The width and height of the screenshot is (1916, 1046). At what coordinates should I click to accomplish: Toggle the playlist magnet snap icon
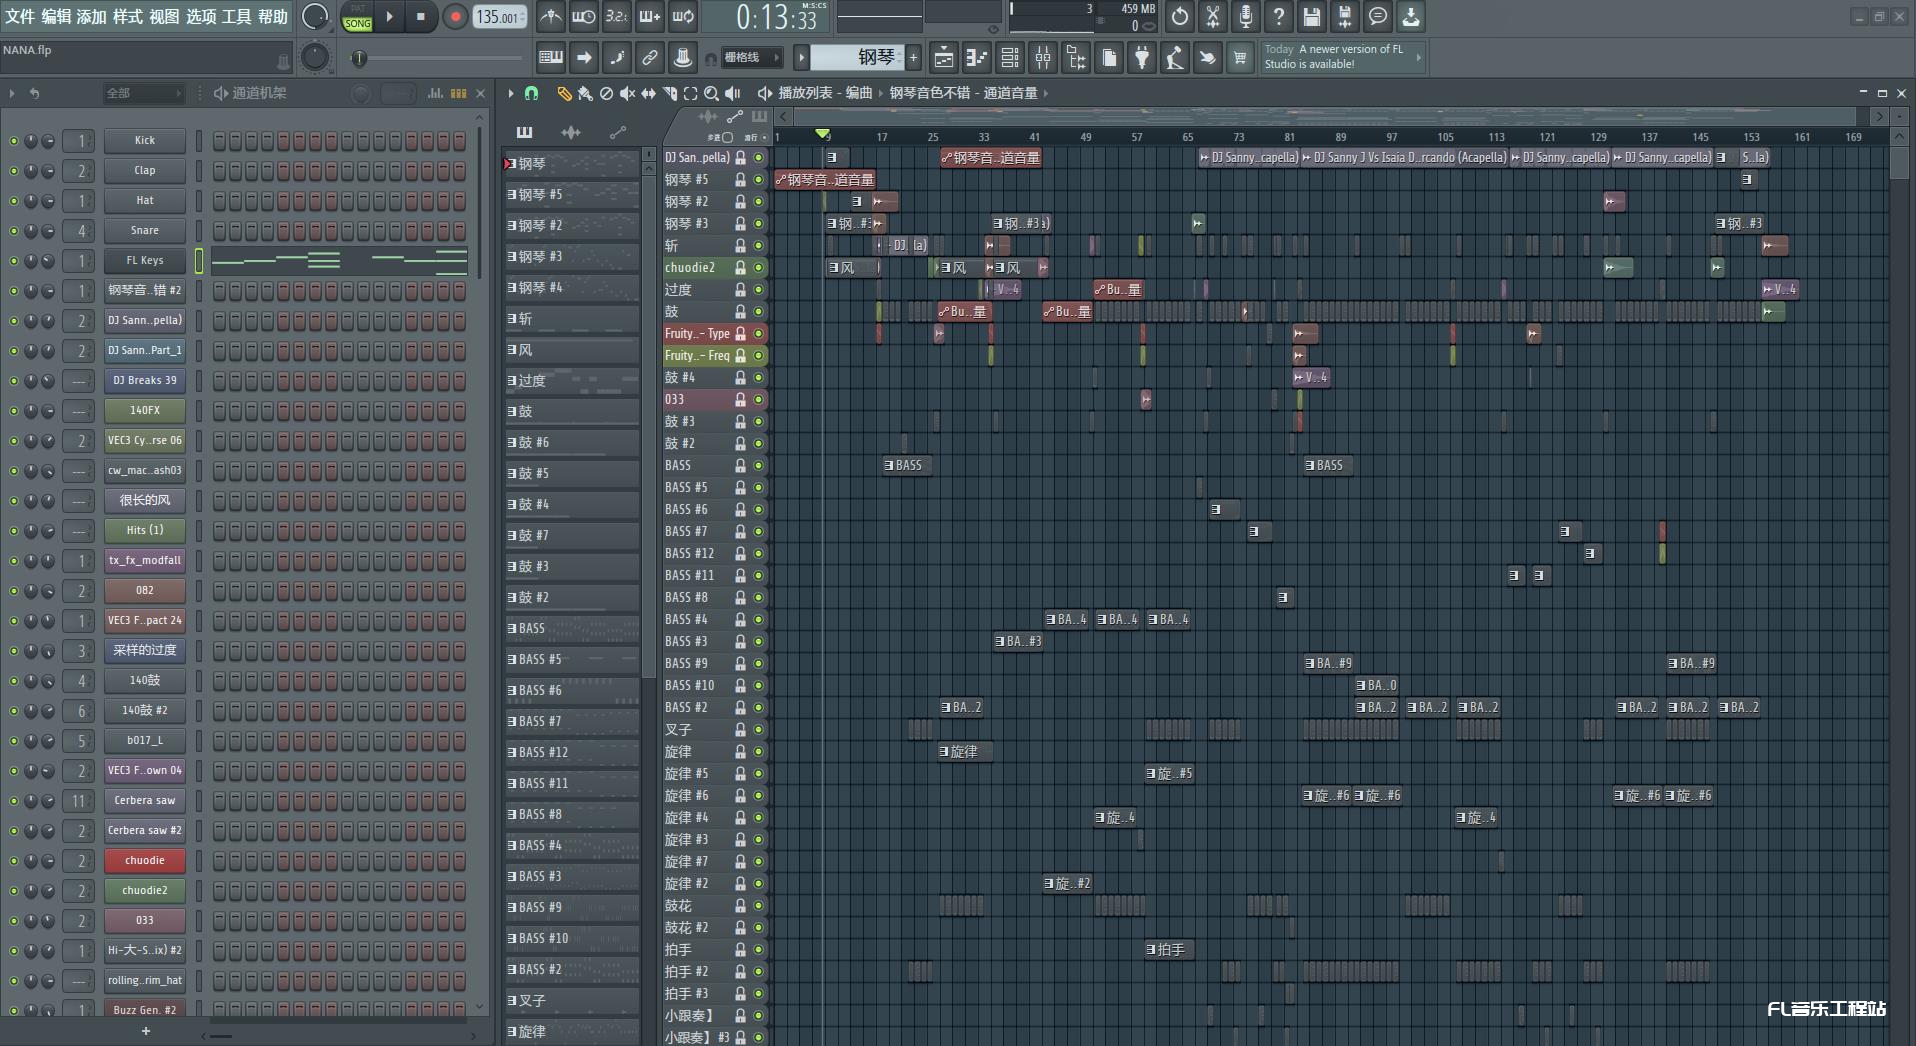click(x=531, y=93)
